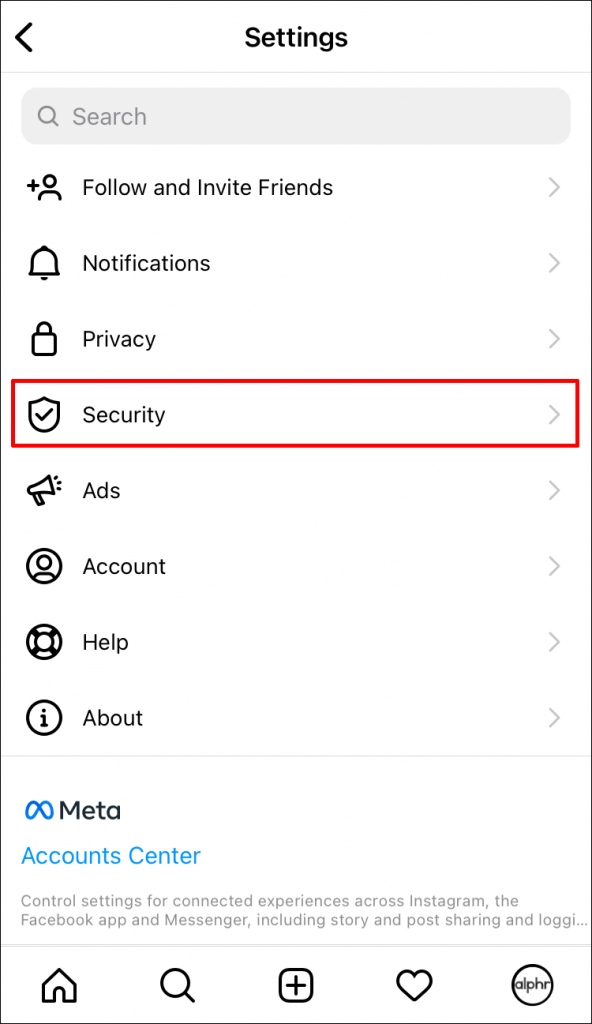
Task: Click inside the Search settings field
Action: click(296, 116)
